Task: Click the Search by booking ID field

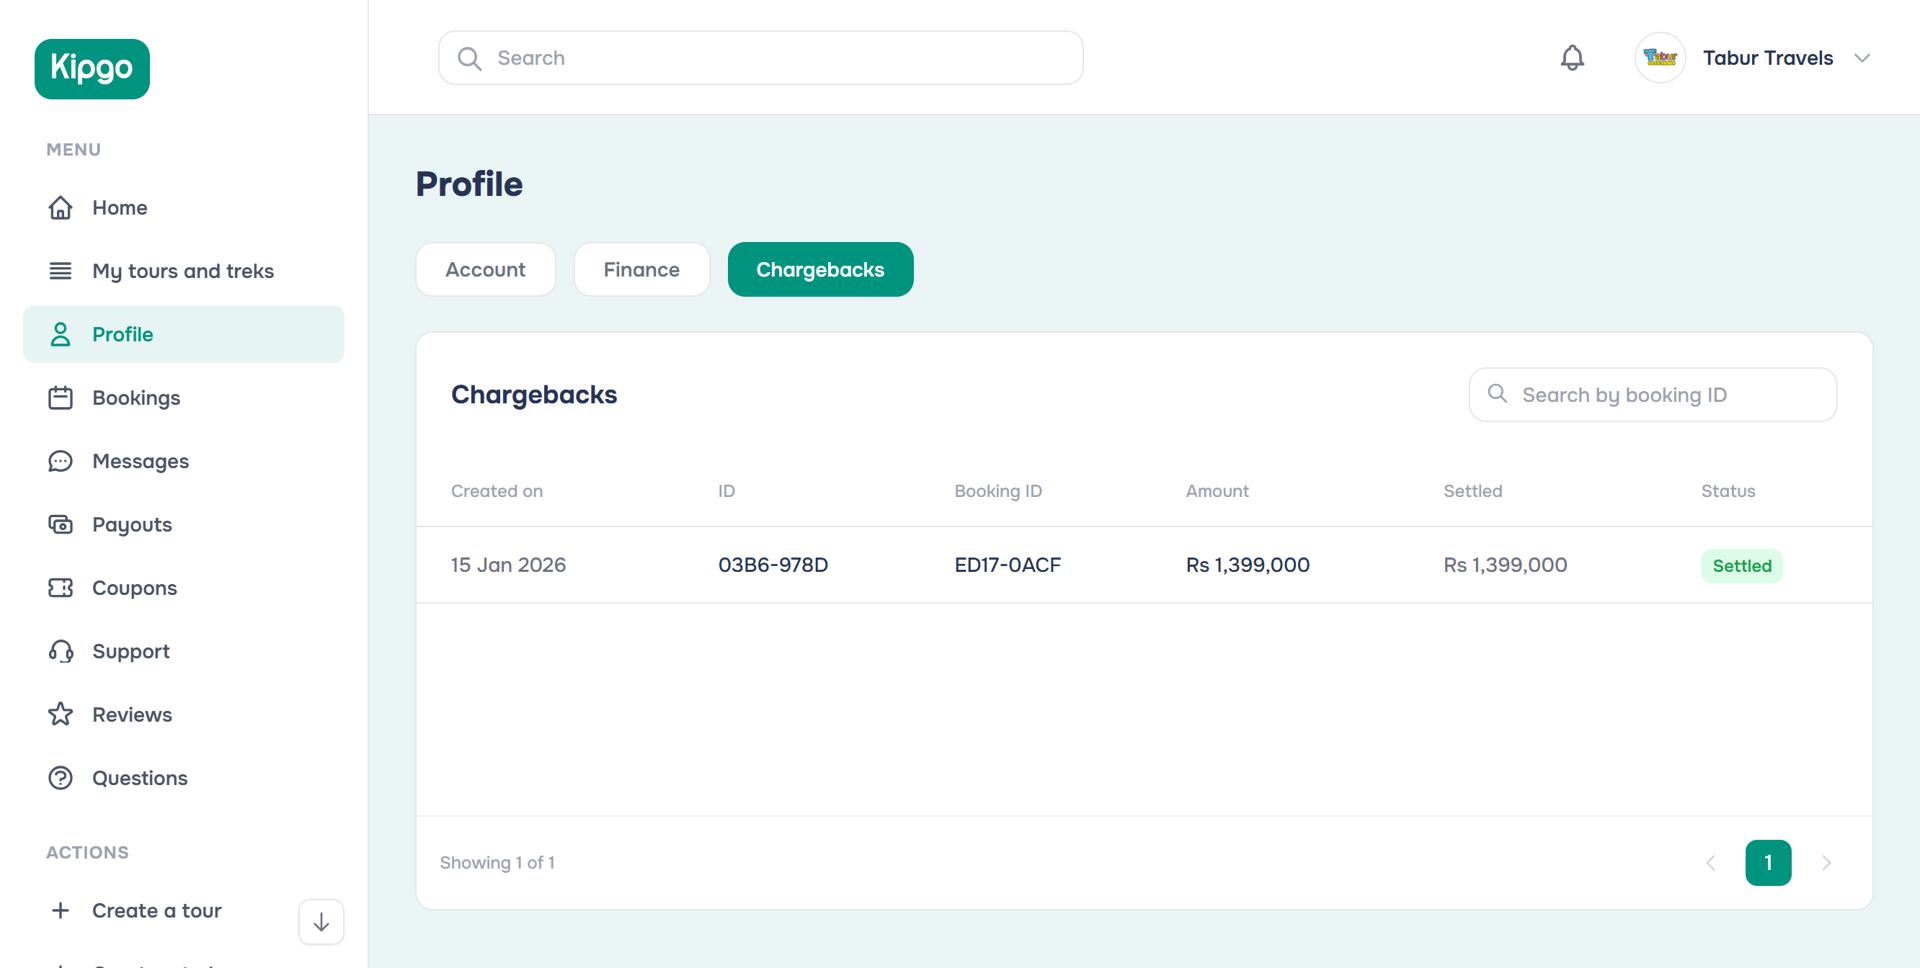Action: pos(1652,394)
